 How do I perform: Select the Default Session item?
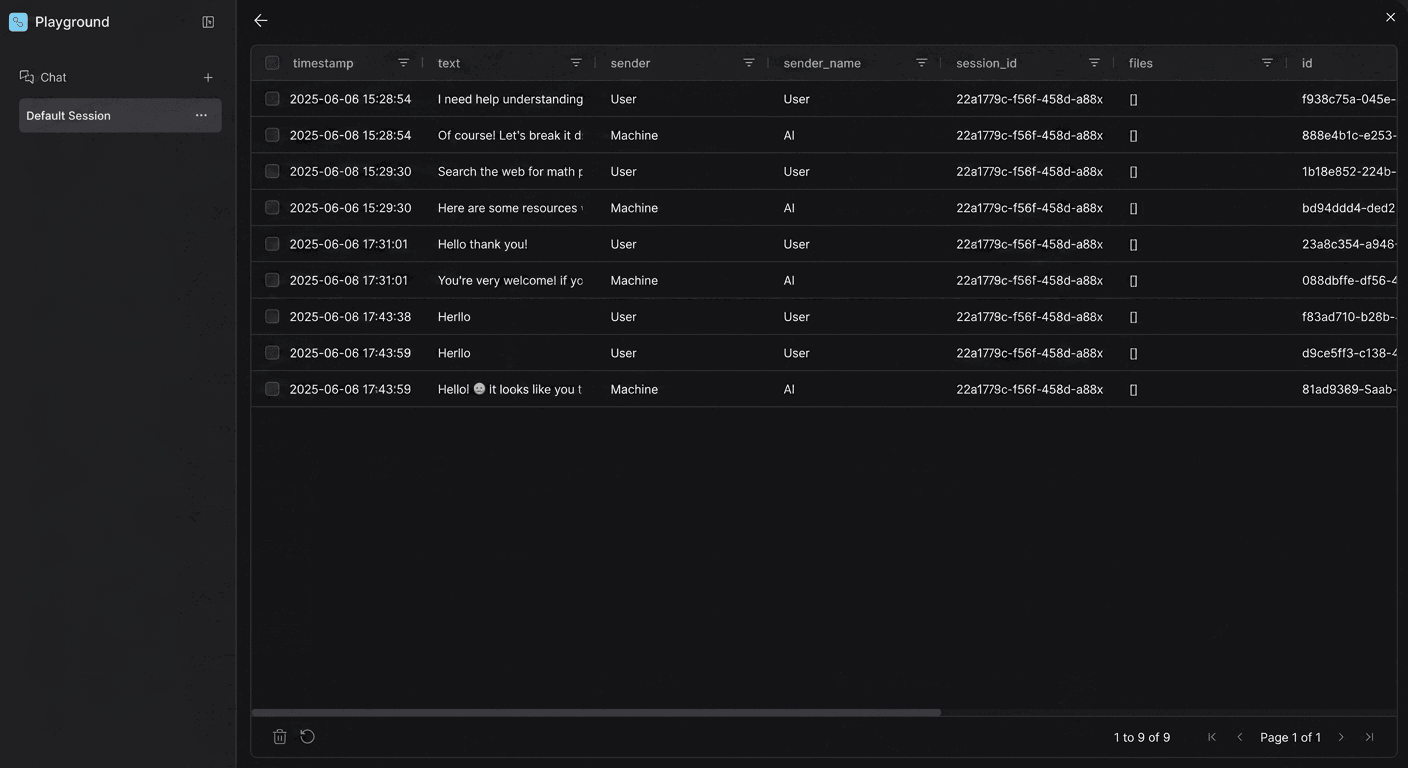click(x=120, y=115)
